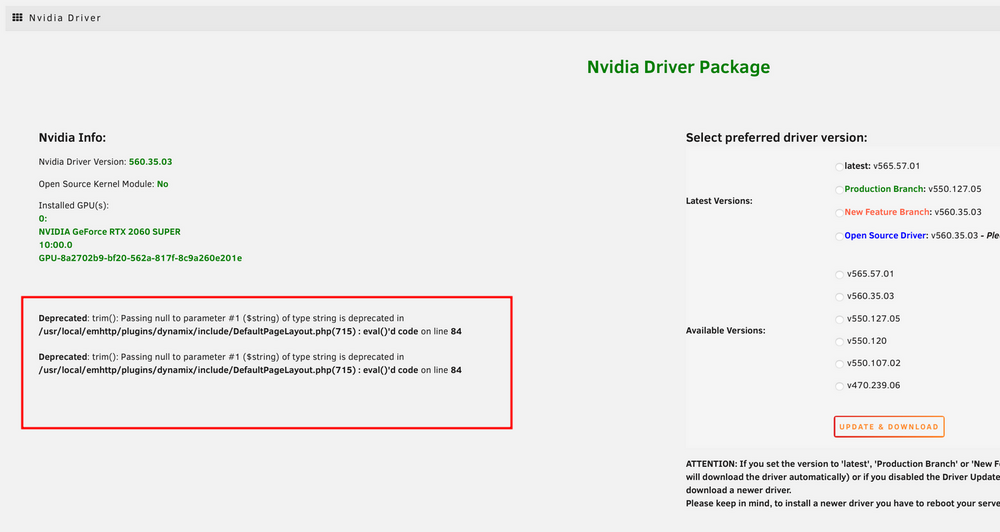Click the 'Select preferred driver version' heading
Screen dimensions: 1000x532
pyautogui.click(x=776, y=138)
